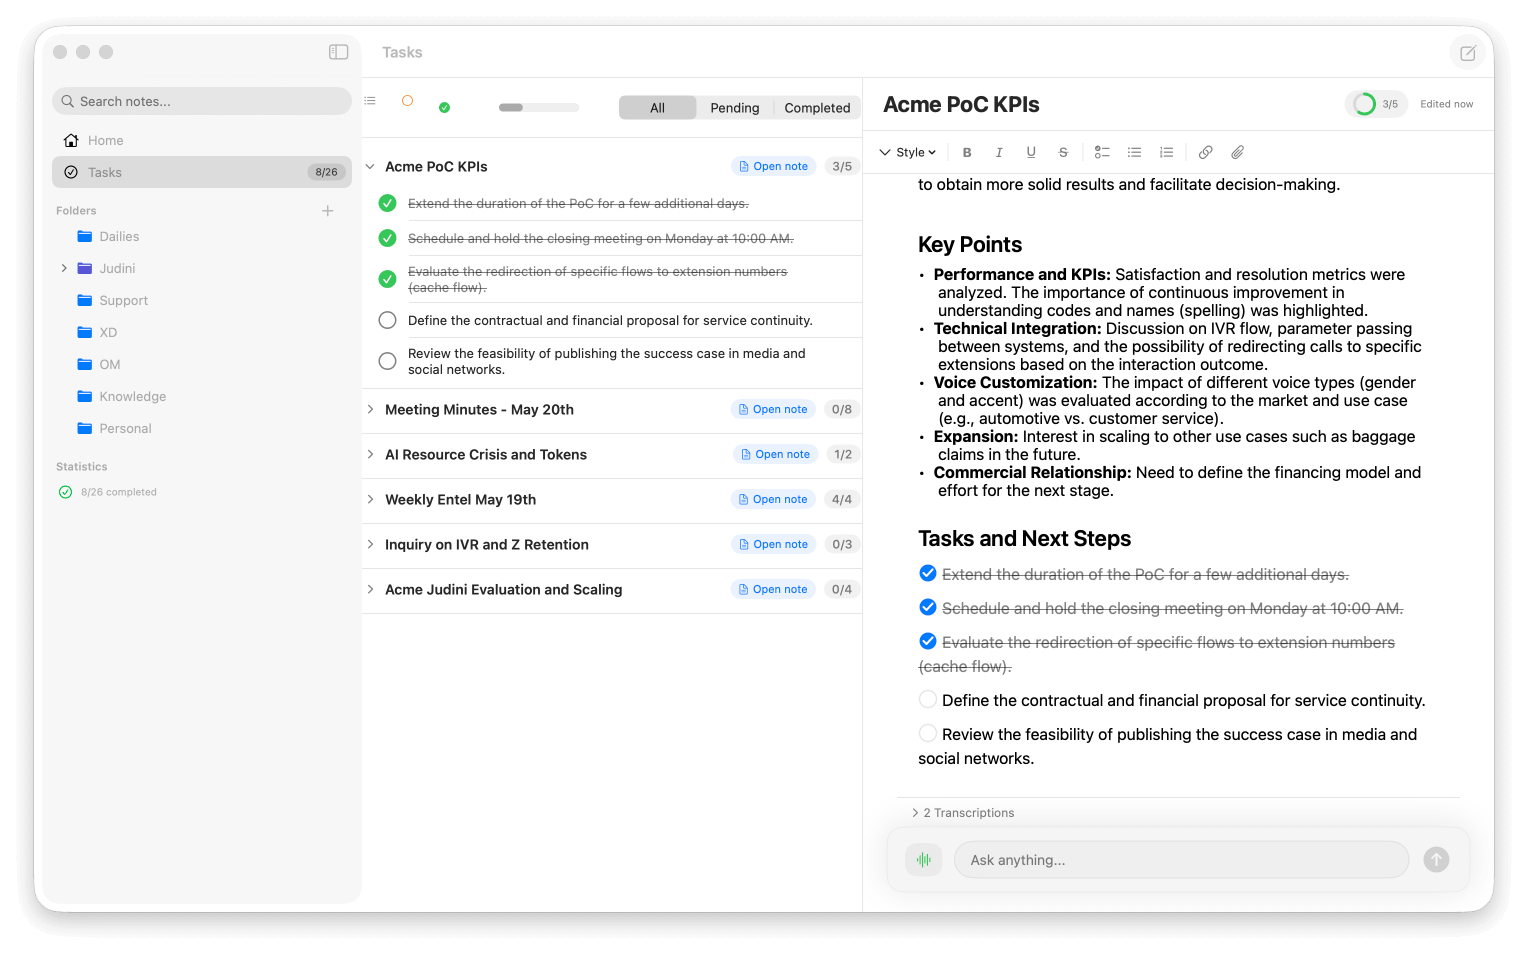This screenshot has width=1528, height=954.
Task: Collapse the Acme PoC KPIs task group
Action: (x=370, y=167)
